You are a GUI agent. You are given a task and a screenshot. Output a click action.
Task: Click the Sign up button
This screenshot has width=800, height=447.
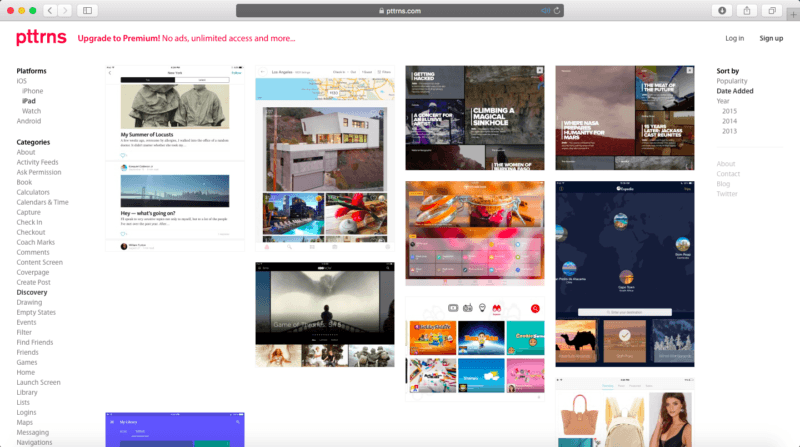771,38
